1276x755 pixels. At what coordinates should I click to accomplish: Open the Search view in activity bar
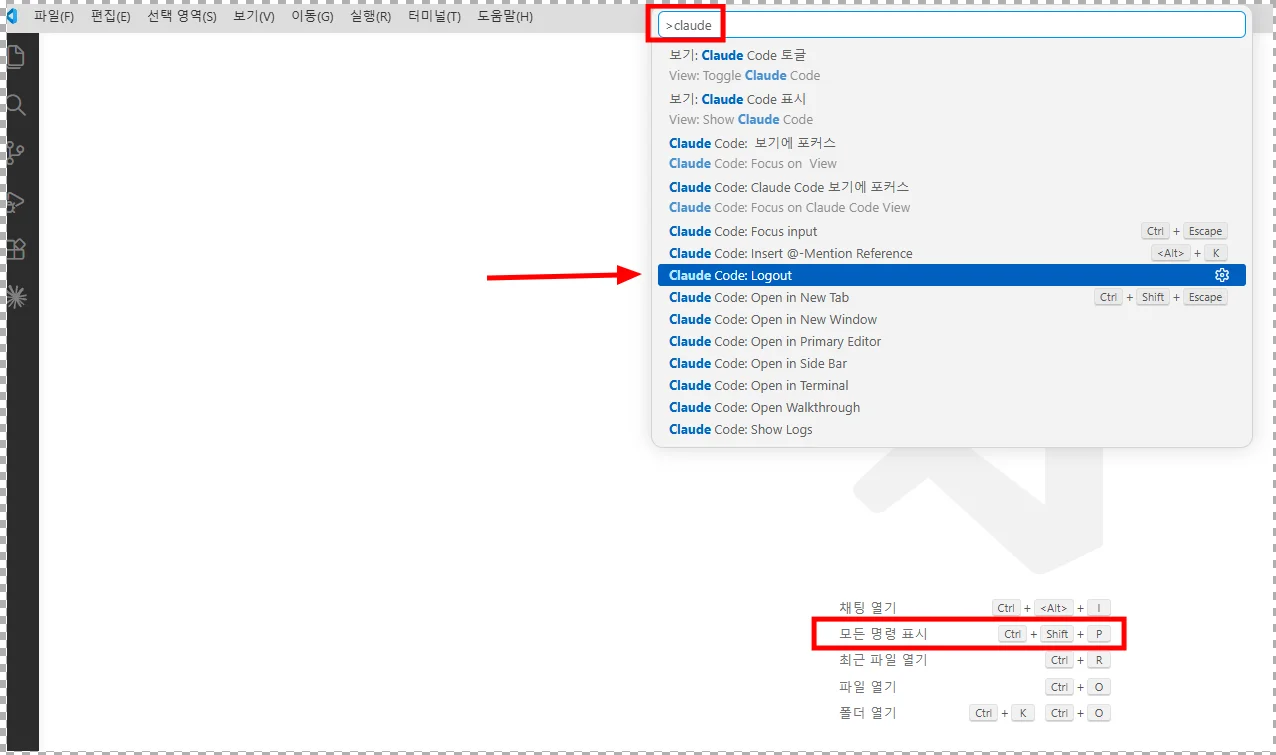(16, 105)
